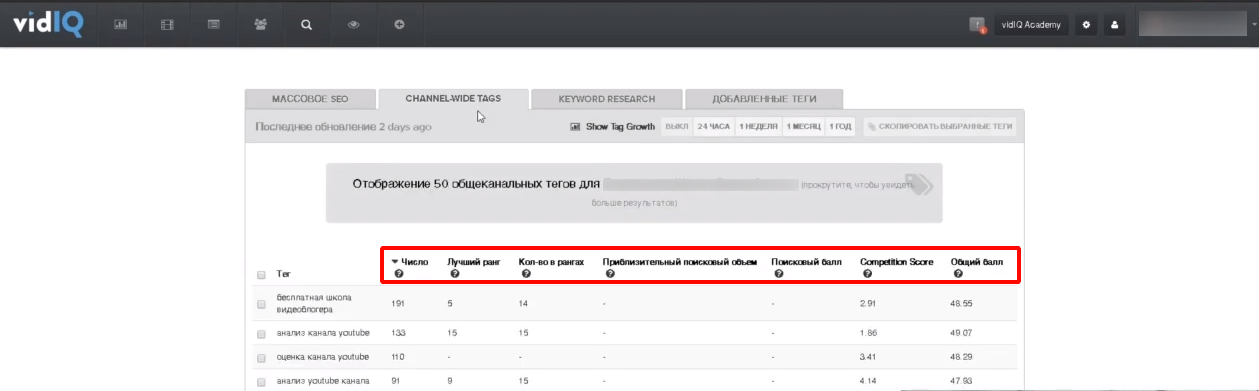Open the user profile icon in header

click(x=1115, y=24)
